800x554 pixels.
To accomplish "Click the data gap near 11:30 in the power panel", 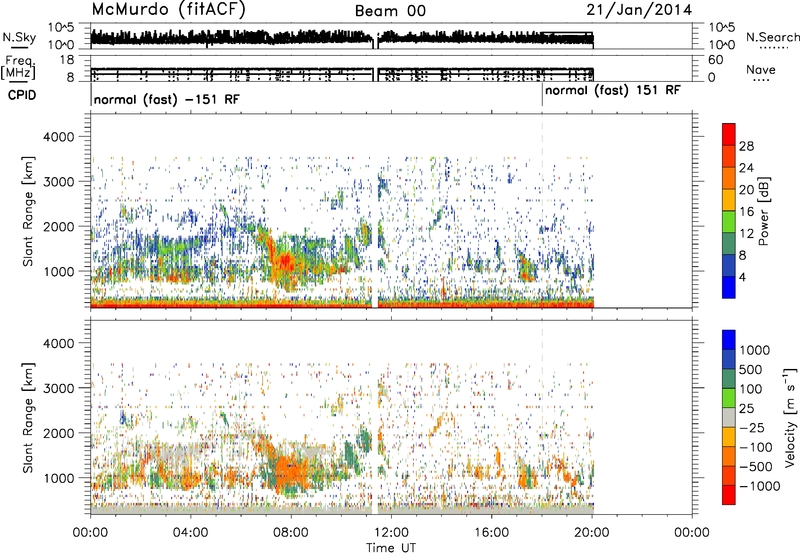I will 375,211.
